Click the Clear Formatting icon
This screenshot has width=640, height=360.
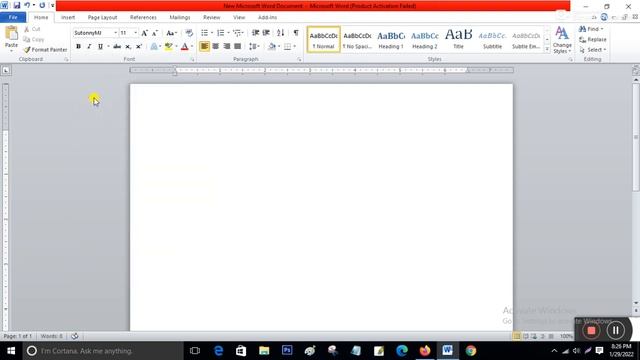click(189, 33)
